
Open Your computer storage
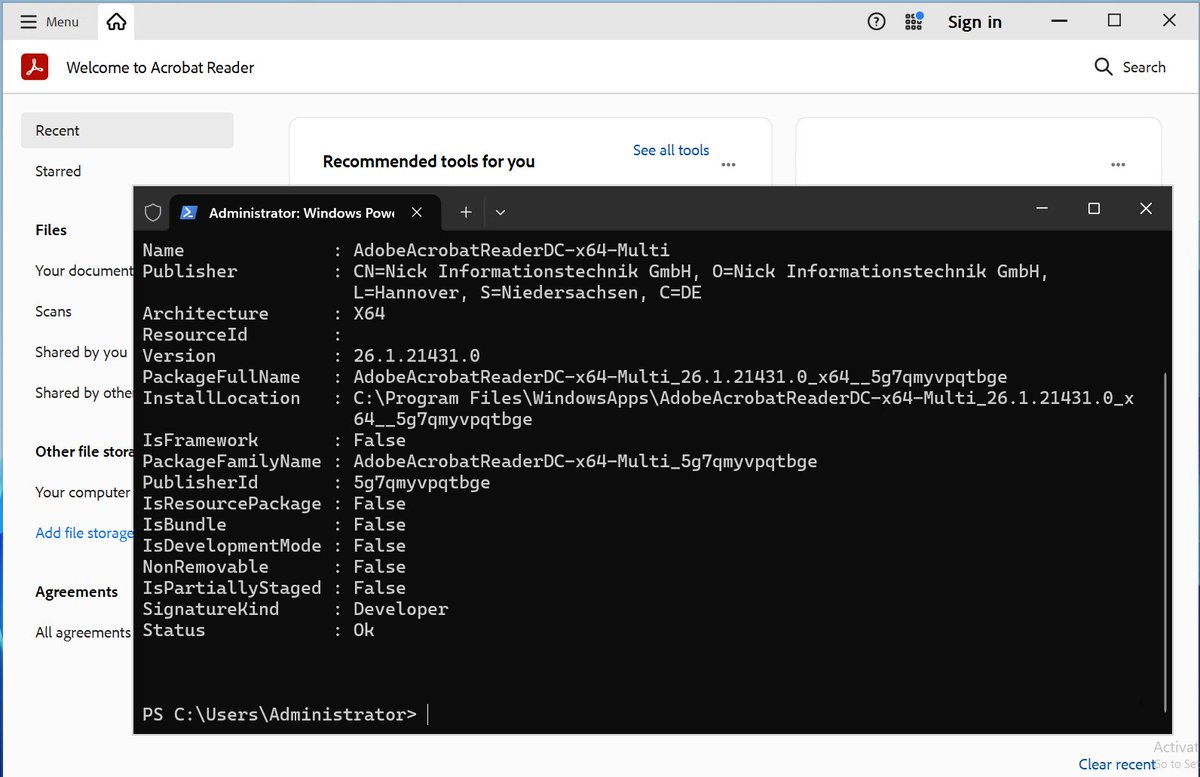pyautogui.click(x=83, y=492)
